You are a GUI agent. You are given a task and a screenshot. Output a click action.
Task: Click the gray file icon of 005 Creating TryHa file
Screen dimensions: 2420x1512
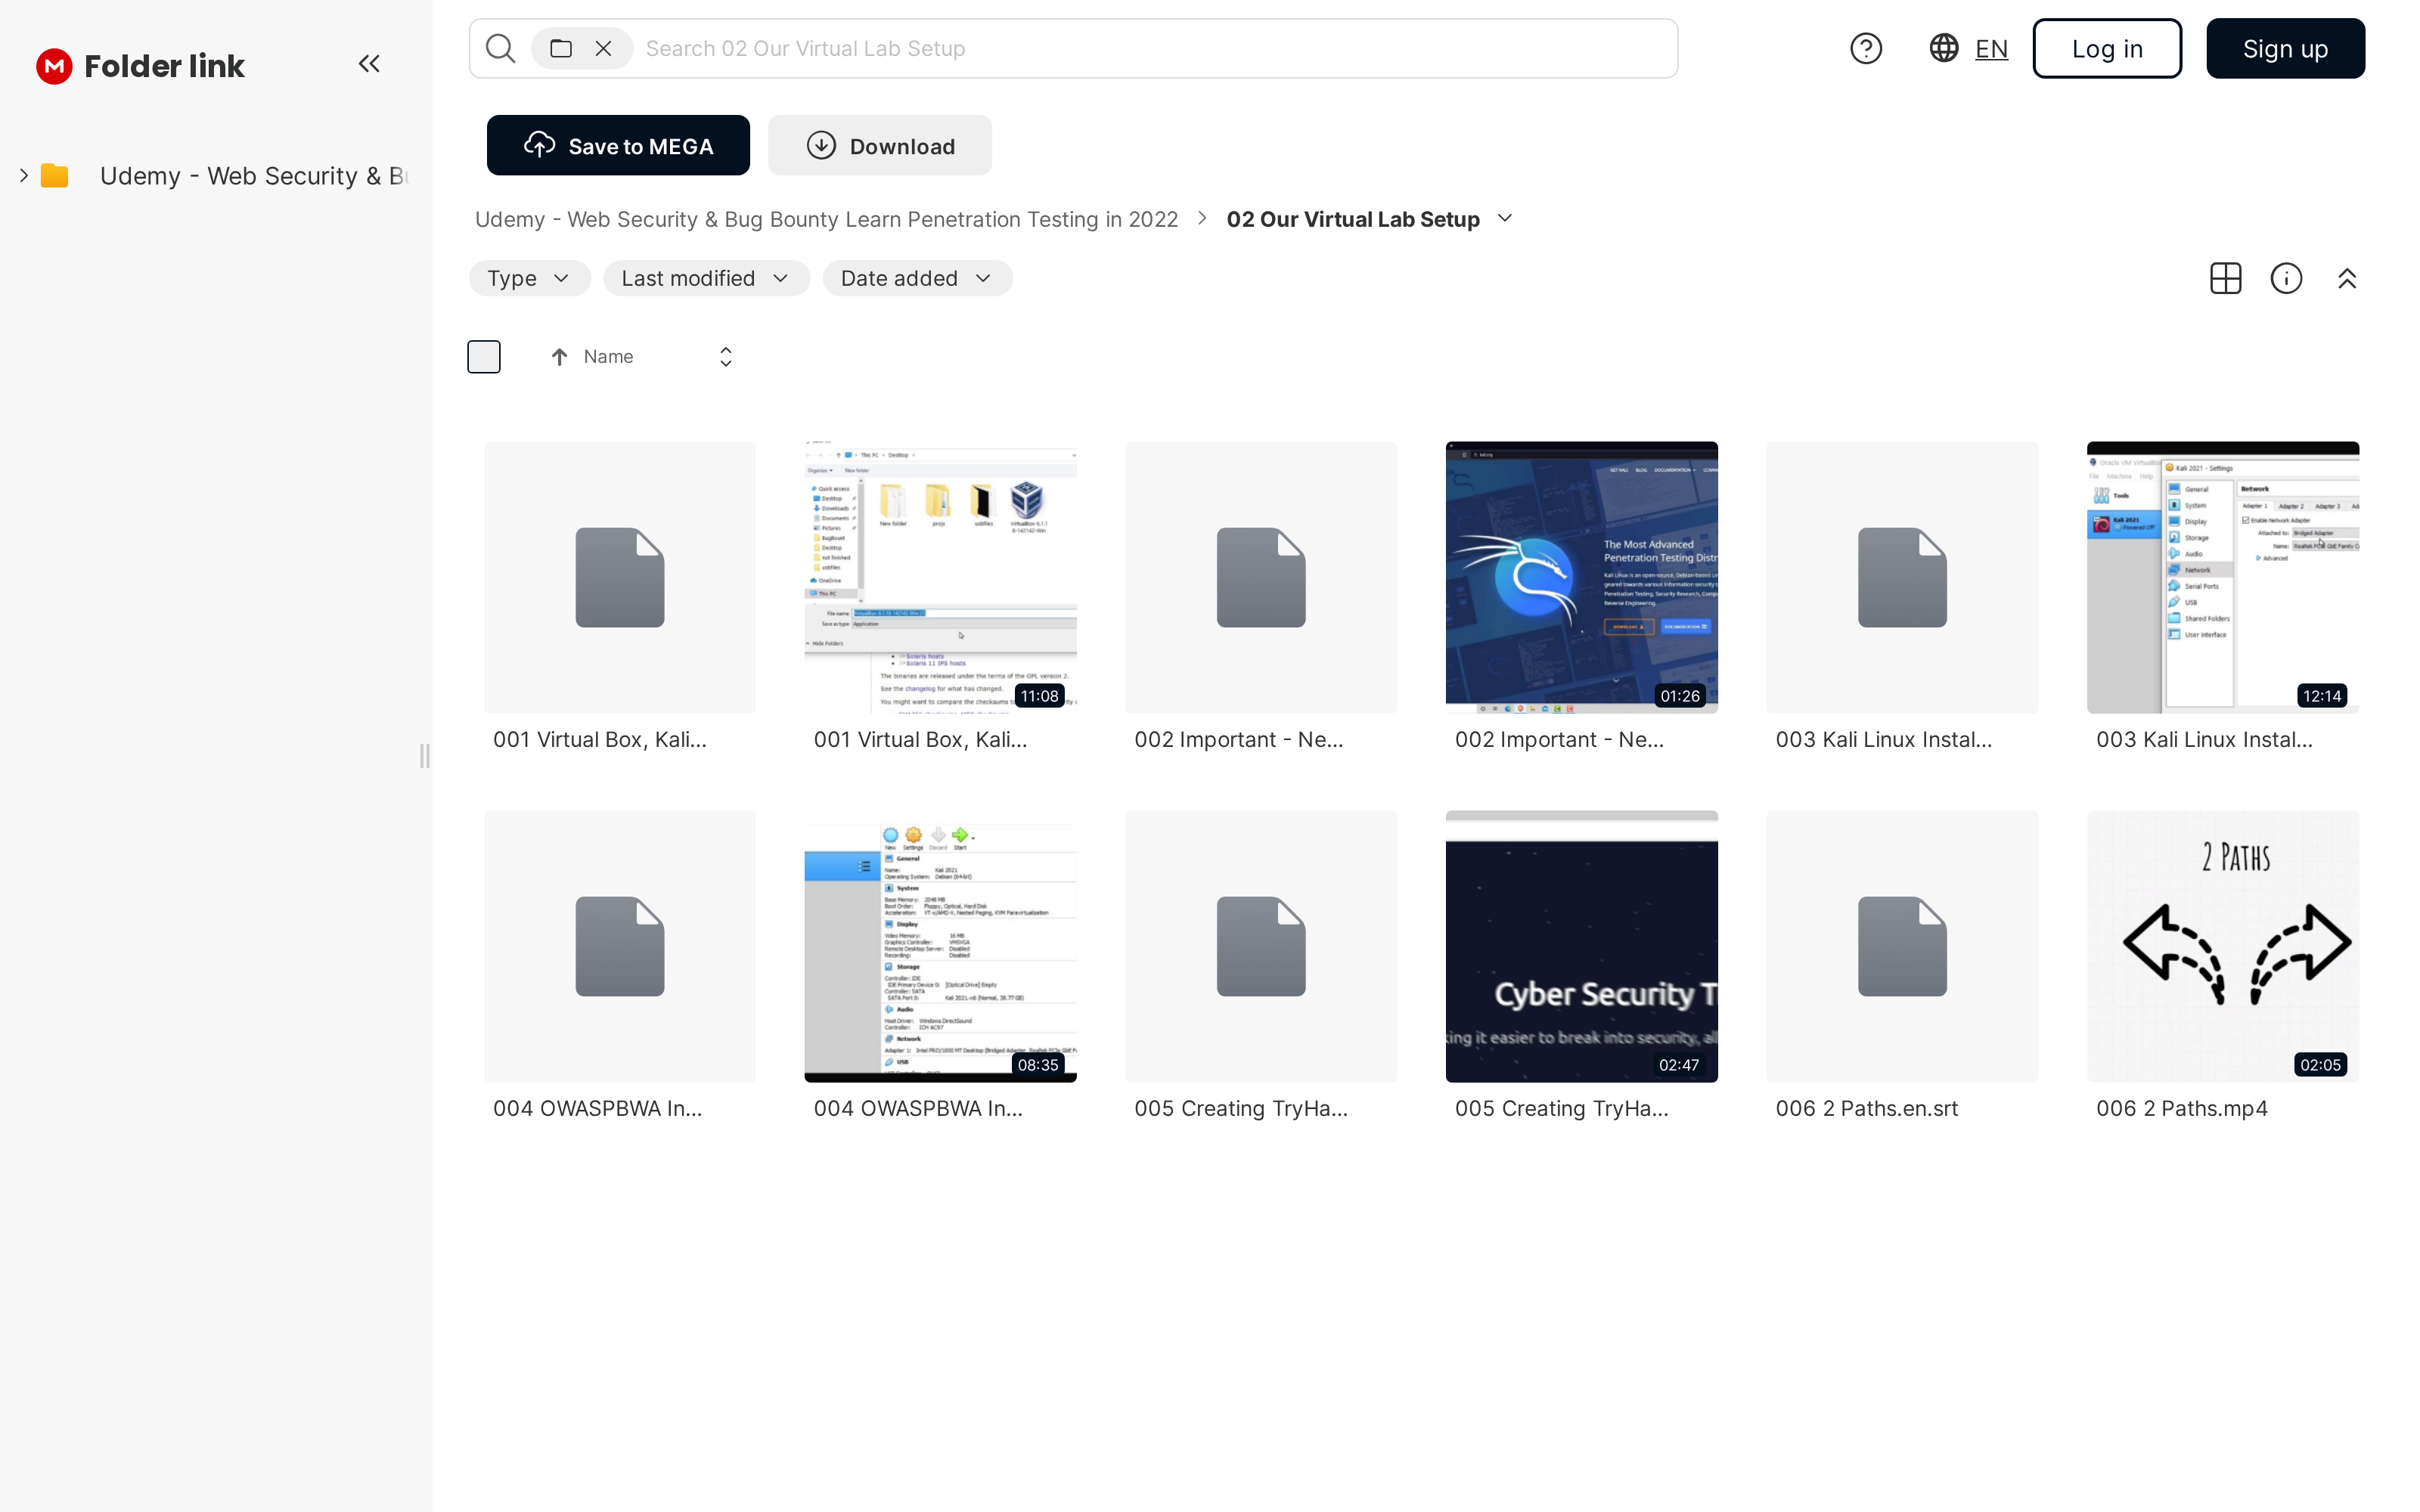(1261, 946)
